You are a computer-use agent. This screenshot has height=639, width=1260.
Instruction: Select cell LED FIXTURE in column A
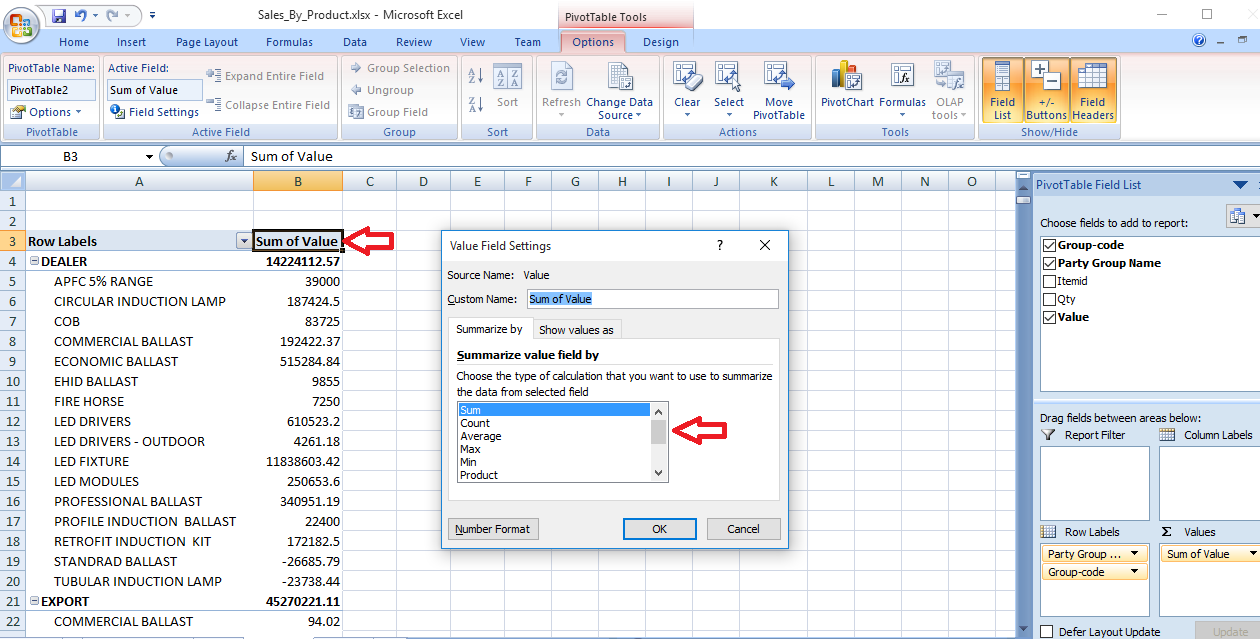click(x=139, y=461)
